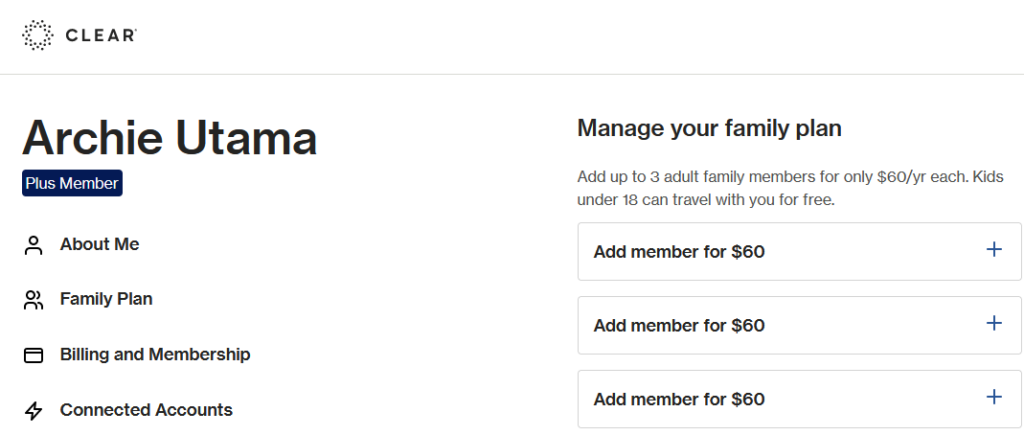Viewport: 1024px width, 435px height.
Task: Expand the second Add member row plus icon
Action: (x=994, y=324)
